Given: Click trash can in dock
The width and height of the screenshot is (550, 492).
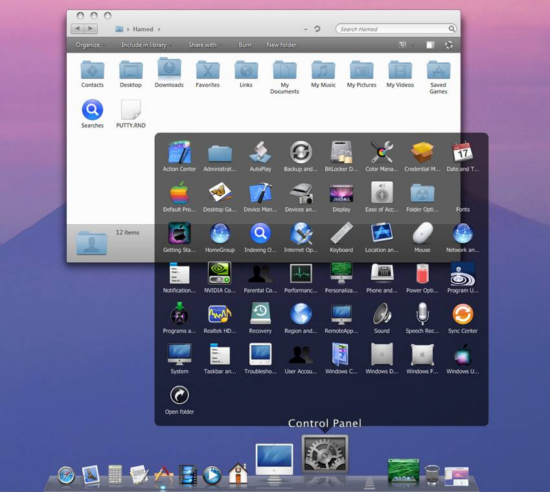Looking at the screenshot, I should coord(432,475).
